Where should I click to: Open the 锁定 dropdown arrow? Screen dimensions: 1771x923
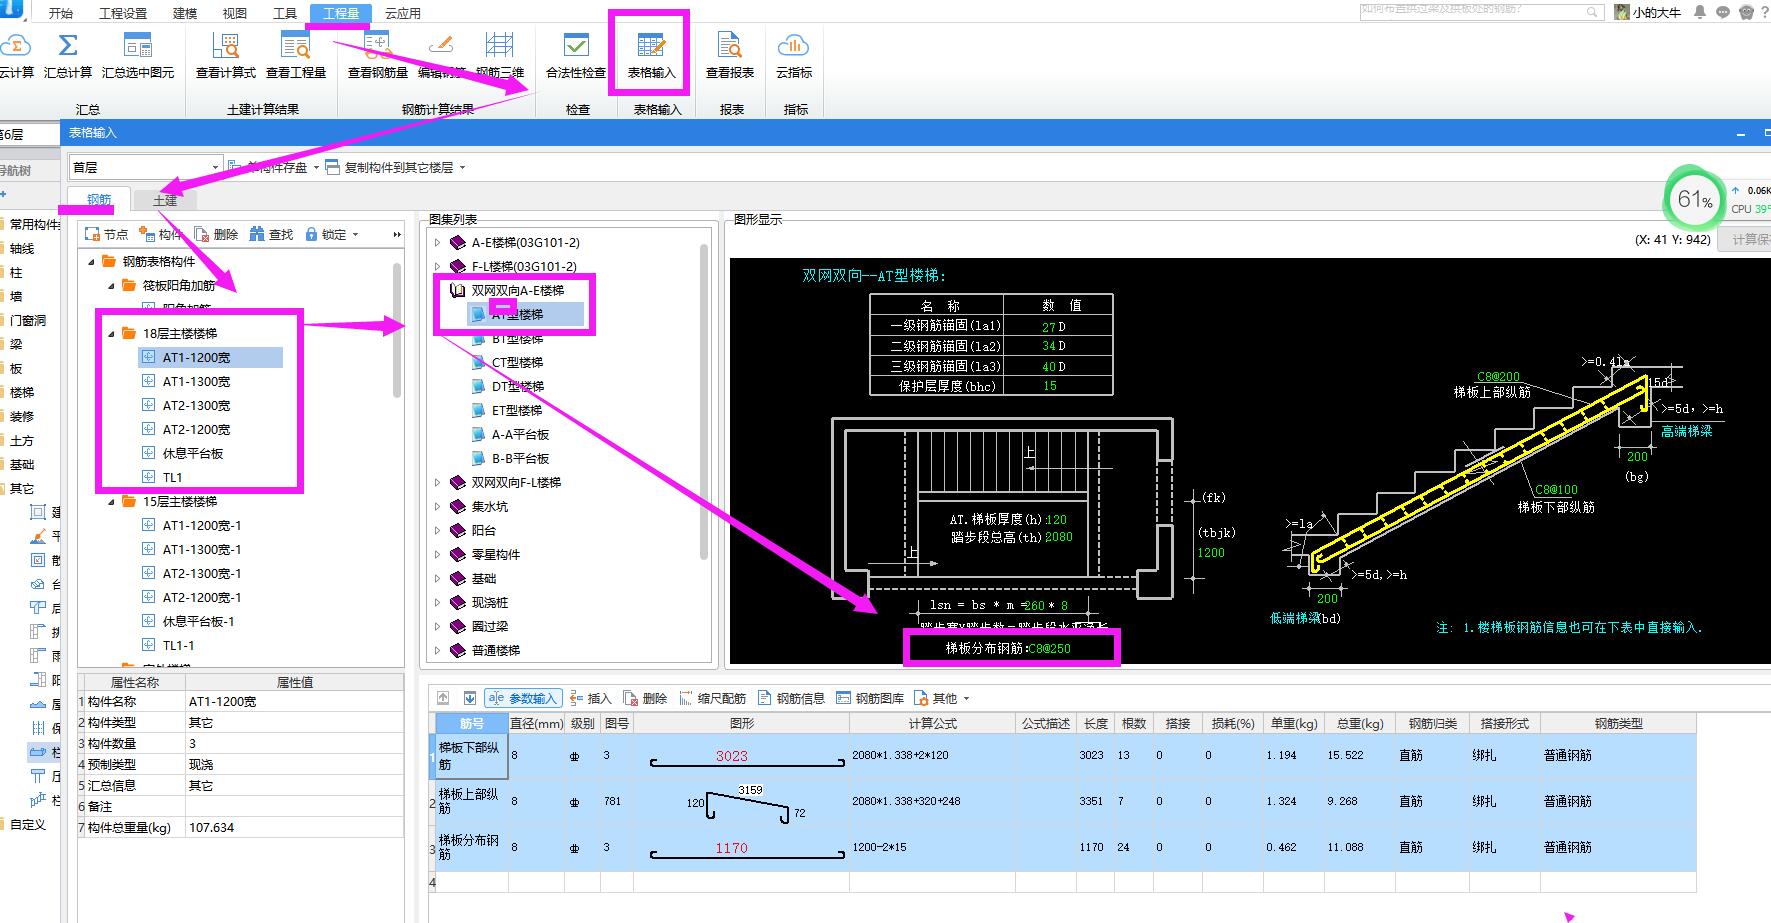tap(355, 234)
